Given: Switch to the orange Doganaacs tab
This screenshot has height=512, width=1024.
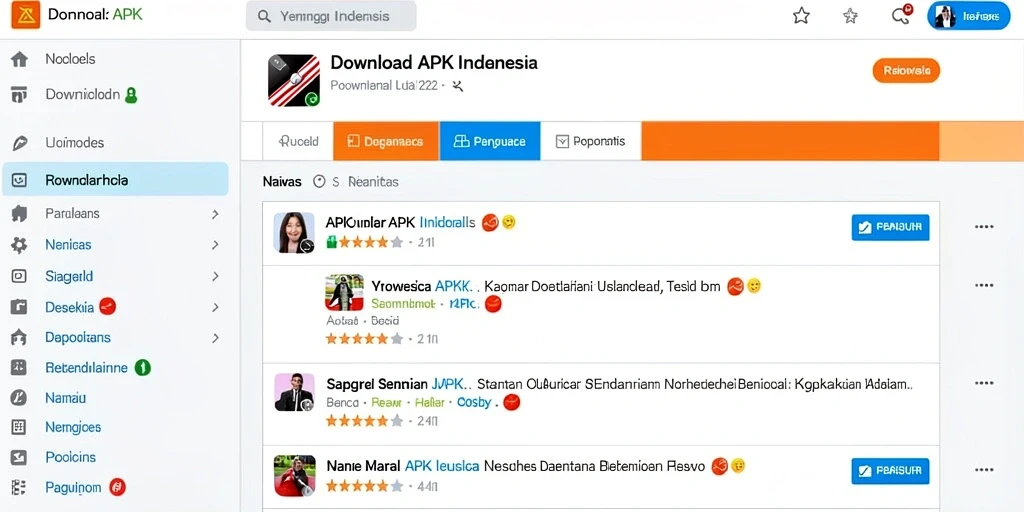Looking at the screenshot, I should pyautogui.click(x=386, y=141).
